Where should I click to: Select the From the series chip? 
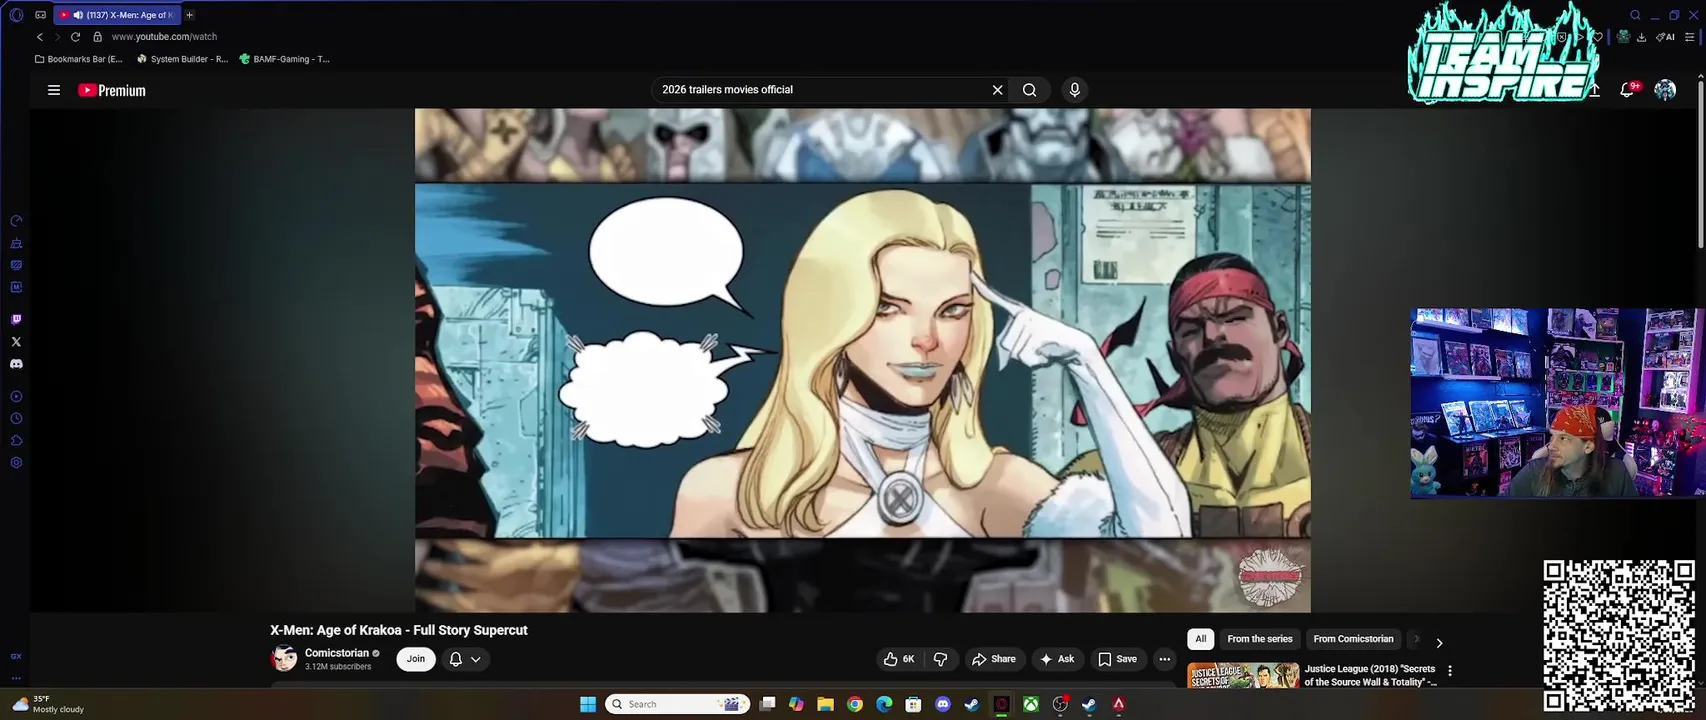1260,639
